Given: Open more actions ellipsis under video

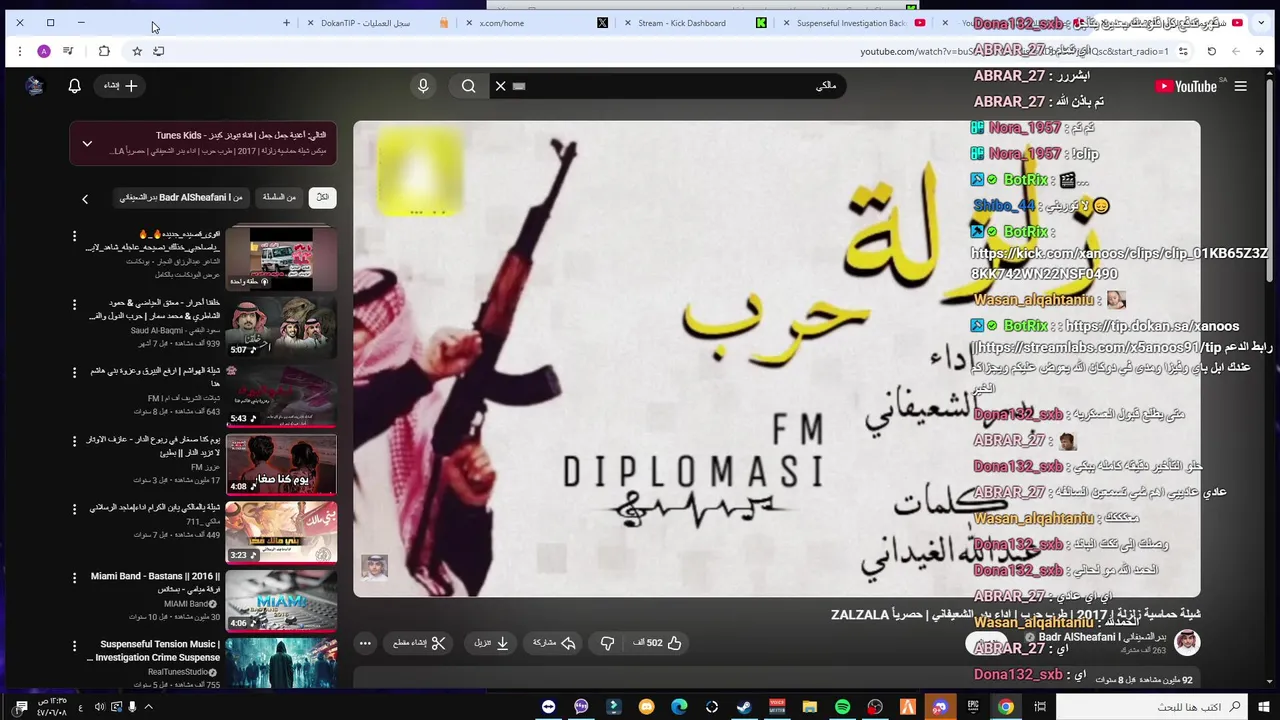Looking at the screenshot, I should tap(365, 643).
